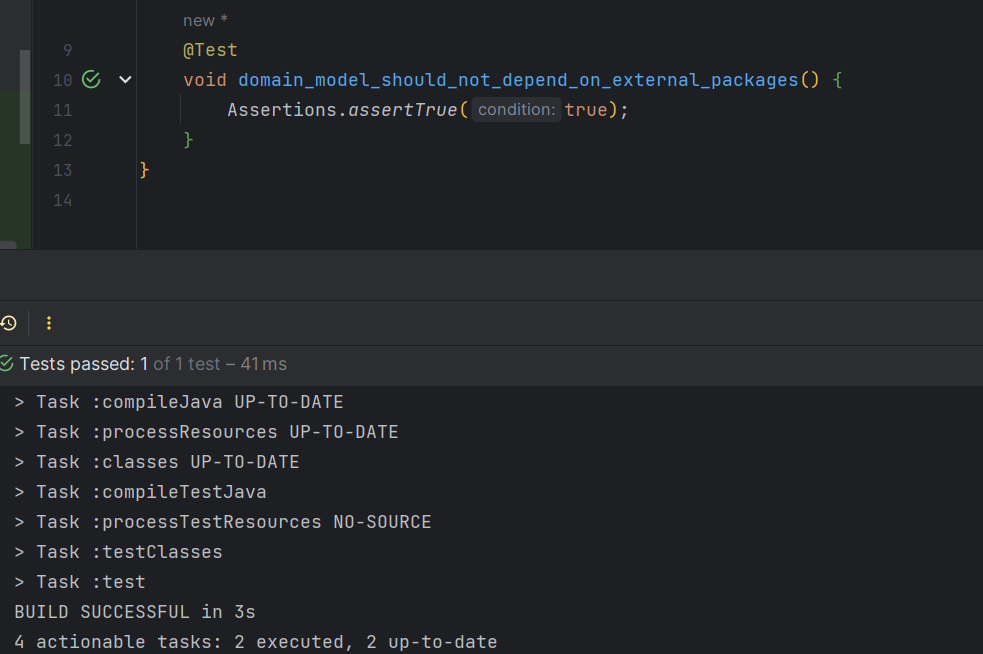This screenshot has height=654, width=983.
Task: Collapse the method fold chevron at line 10
Action: 125,80
